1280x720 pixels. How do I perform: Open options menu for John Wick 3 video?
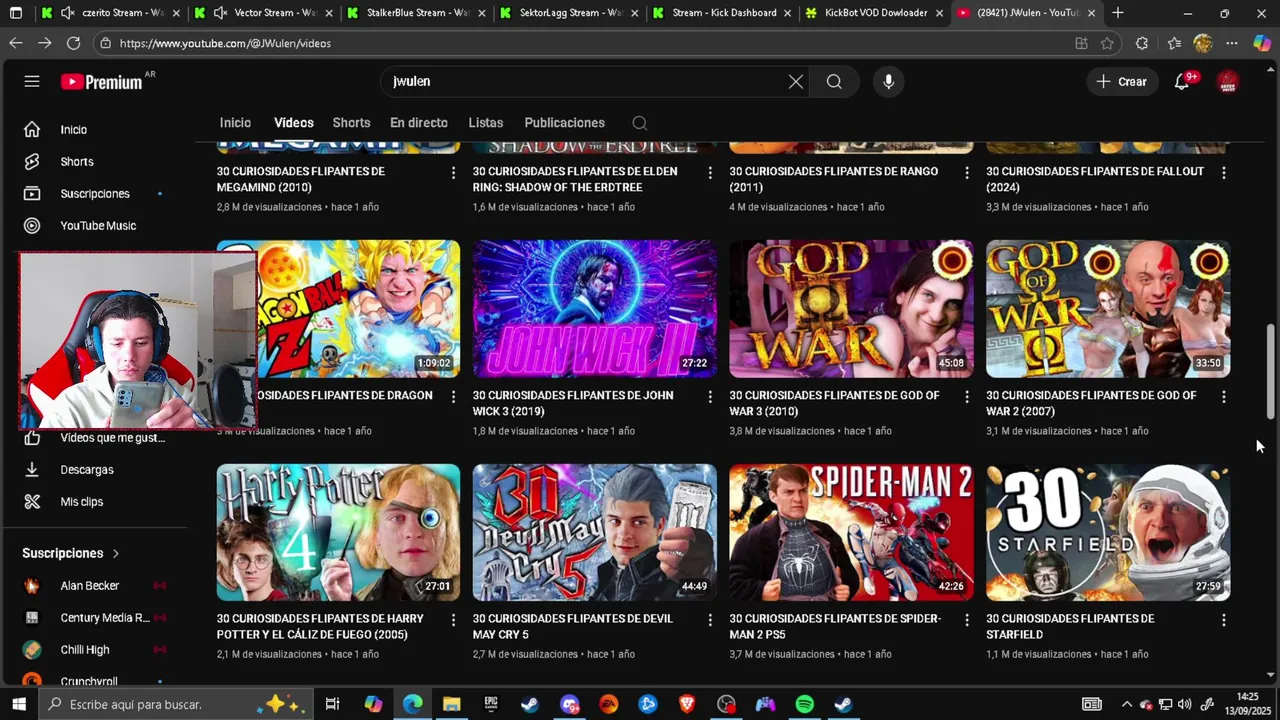[x=710, y=397]
